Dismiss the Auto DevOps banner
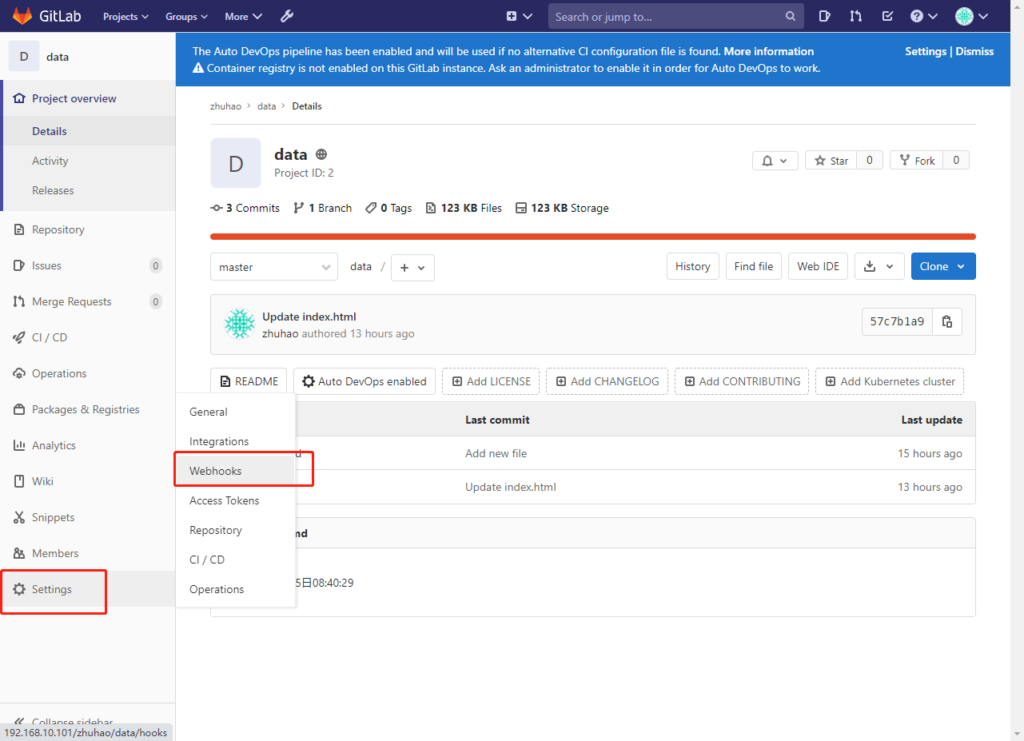This screenshot has width=1024, height=741. [974, 52]
